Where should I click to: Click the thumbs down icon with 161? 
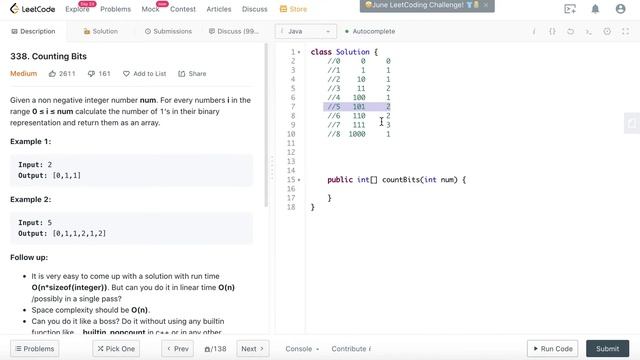(x=91, y=73)
